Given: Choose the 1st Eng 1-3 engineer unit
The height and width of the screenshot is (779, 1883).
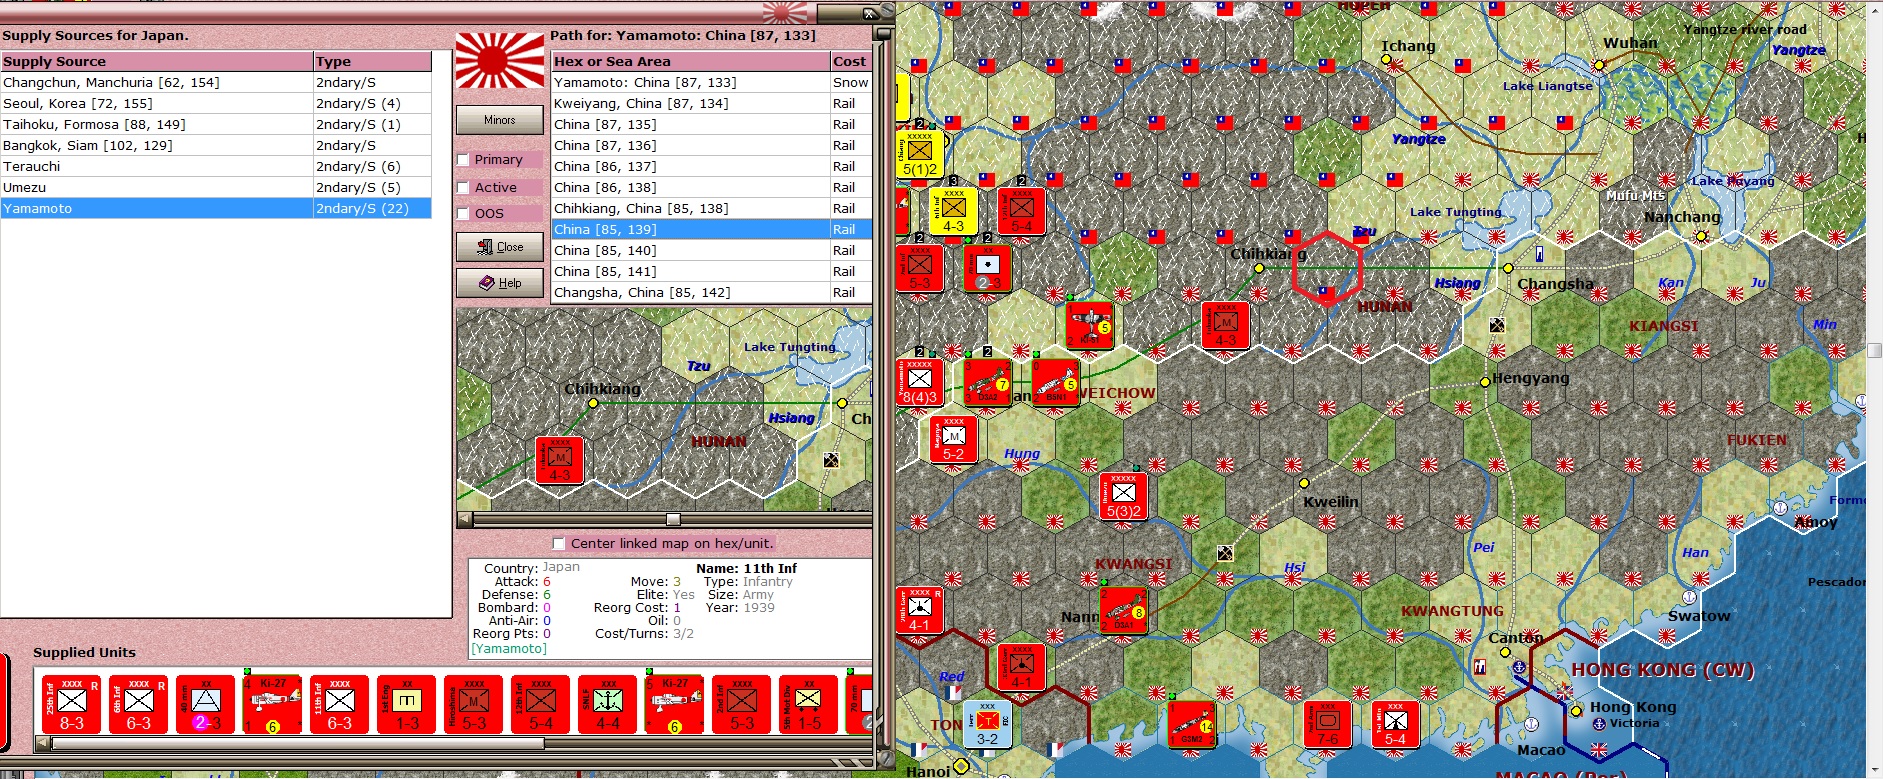Looking at the screenshot, I should [x=407, y=705].
